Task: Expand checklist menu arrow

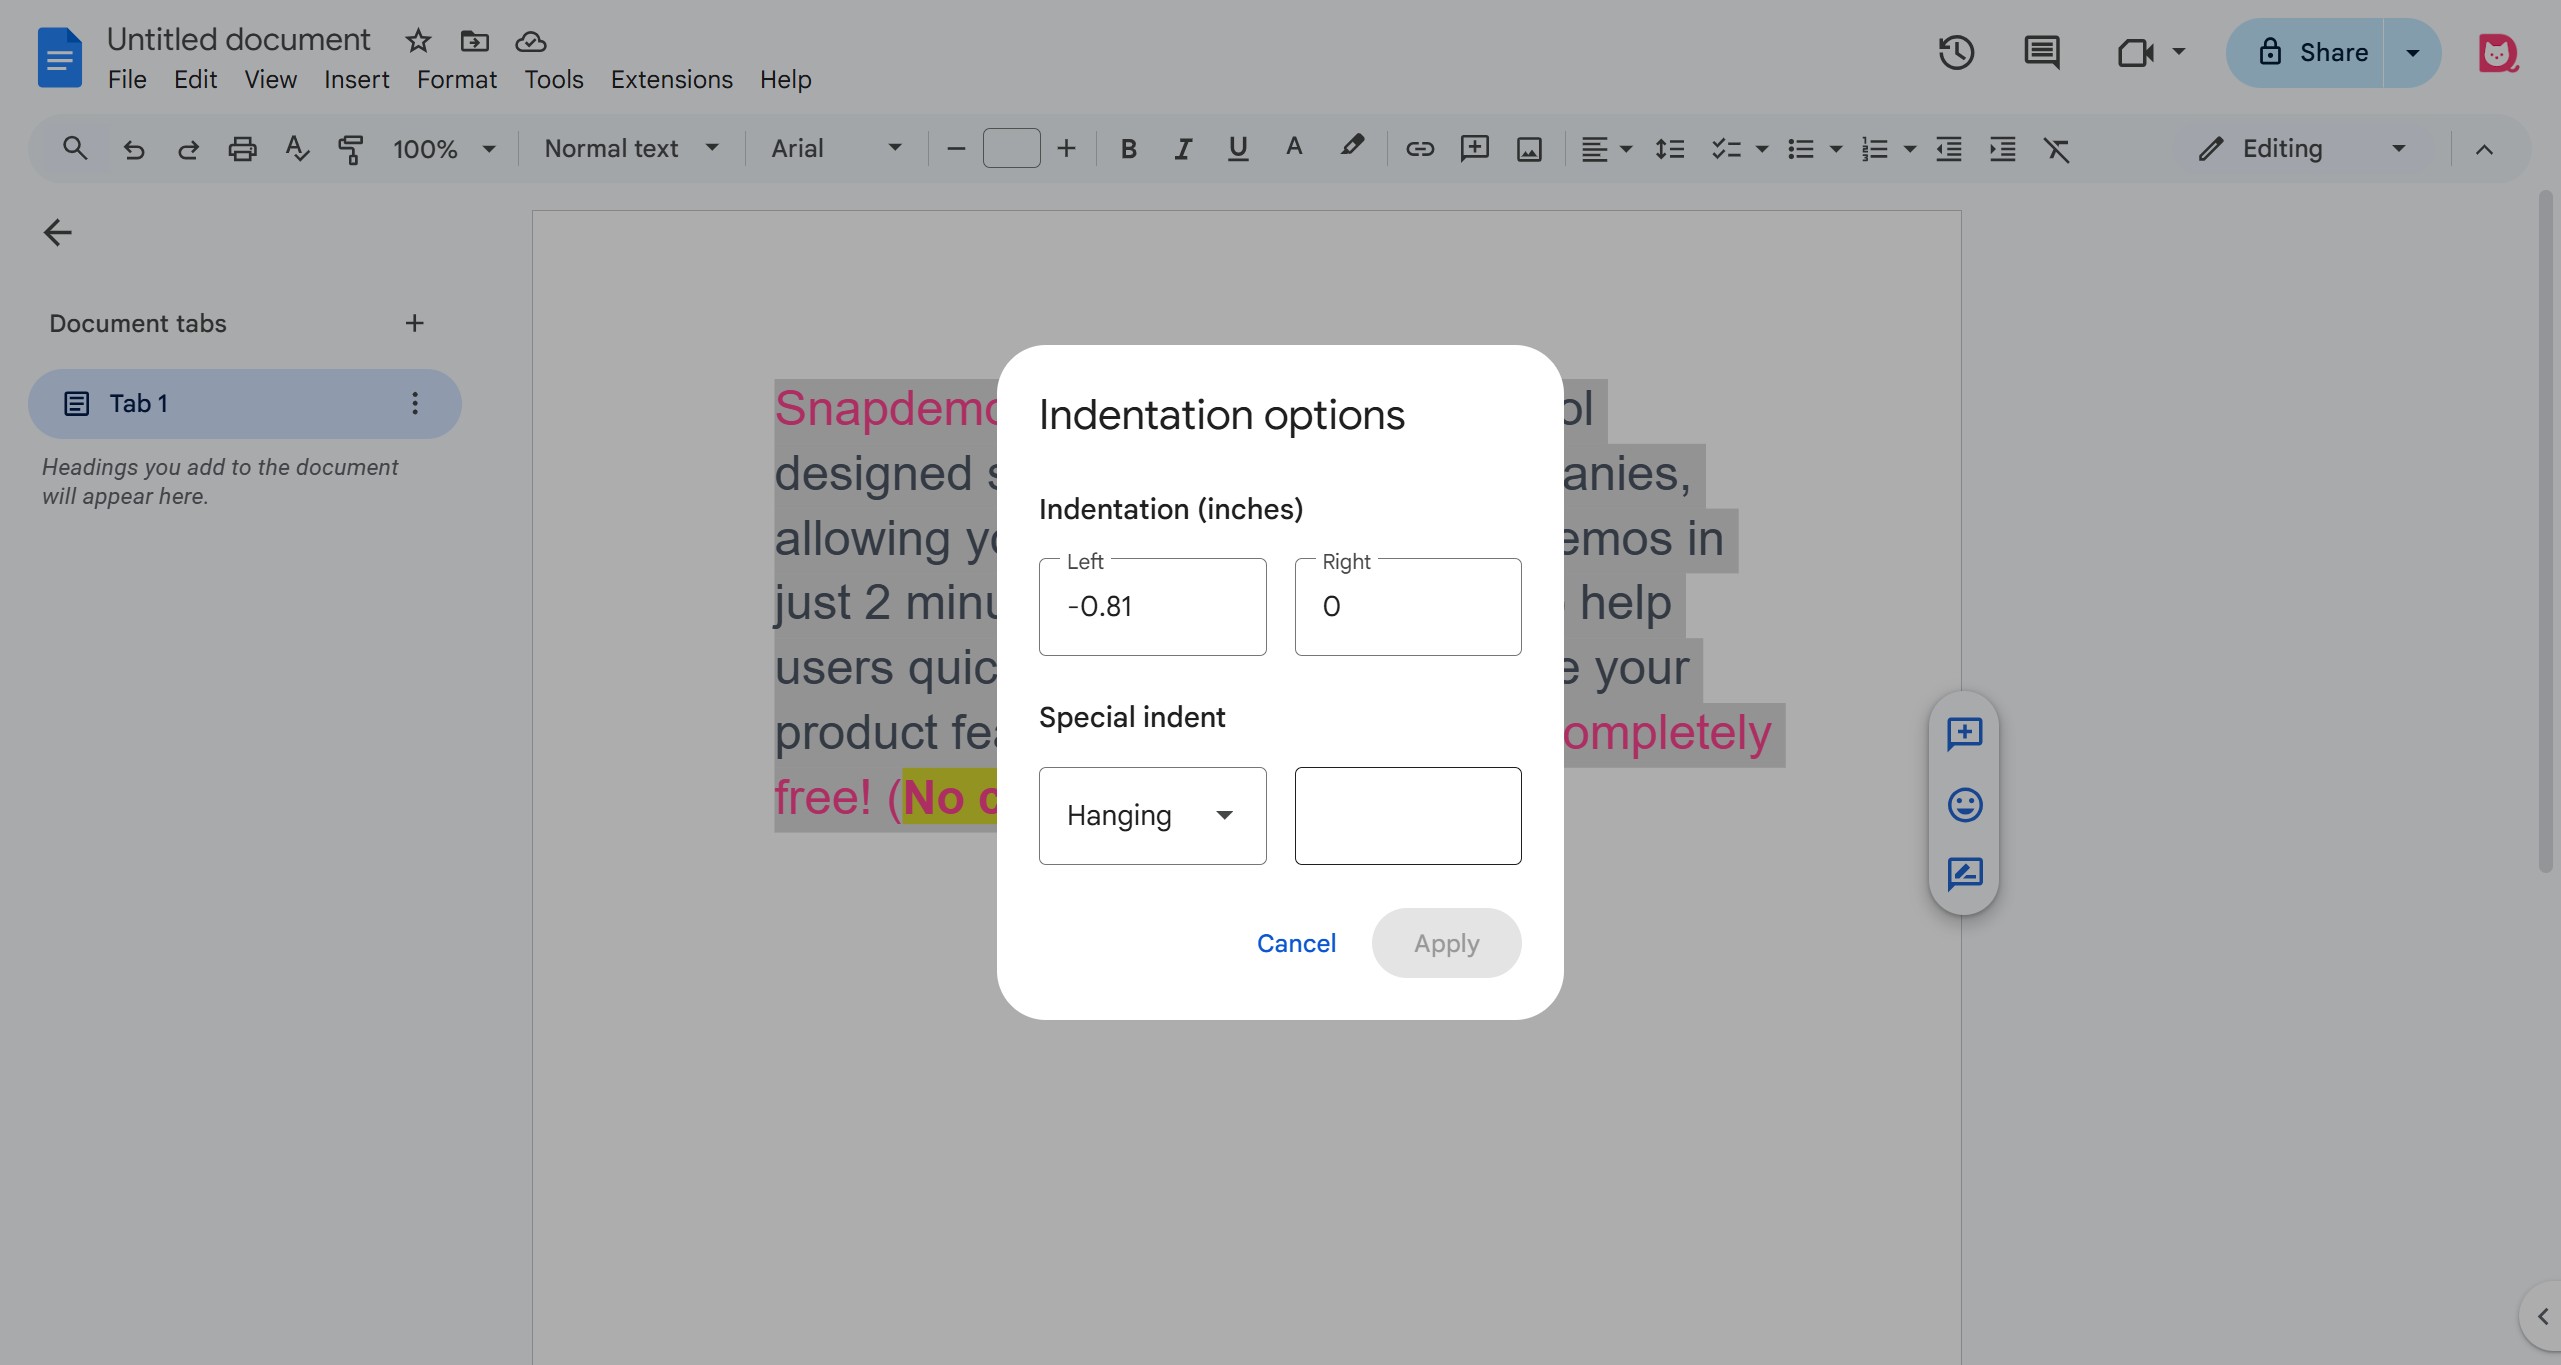Action: (x=1761, y=149)
